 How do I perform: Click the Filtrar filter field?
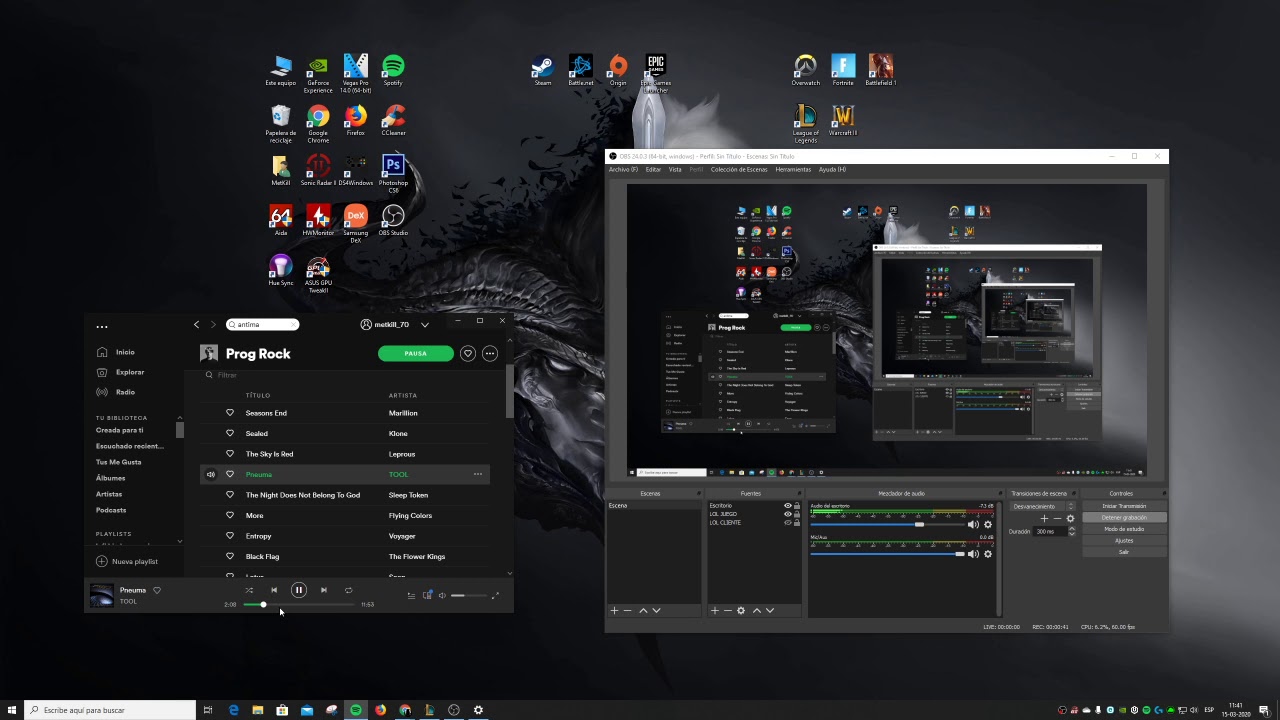coord(227,375)
